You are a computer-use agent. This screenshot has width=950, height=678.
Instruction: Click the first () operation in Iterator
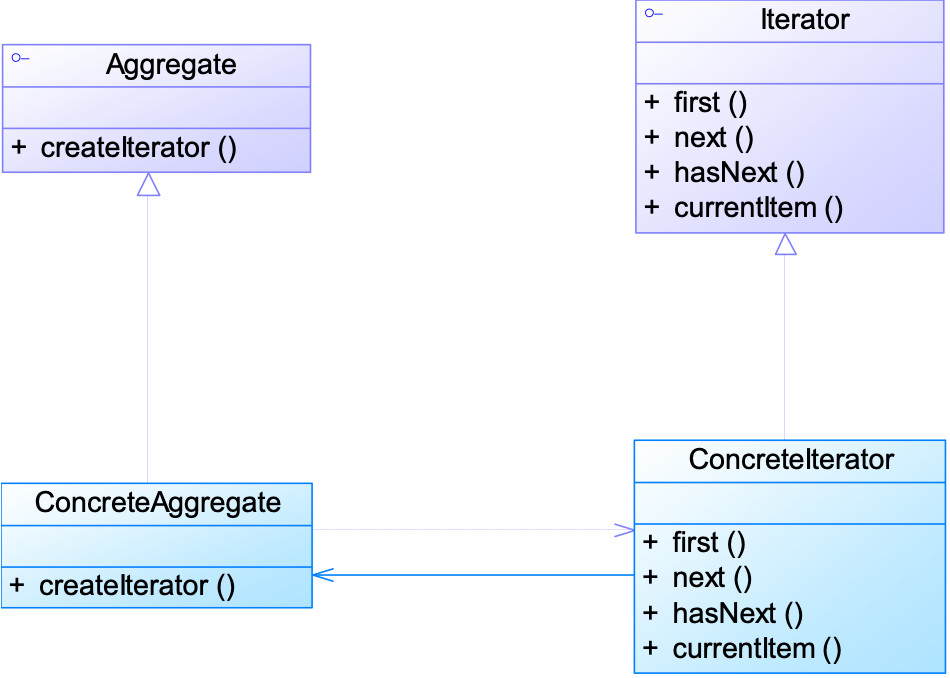coord(710,102)
